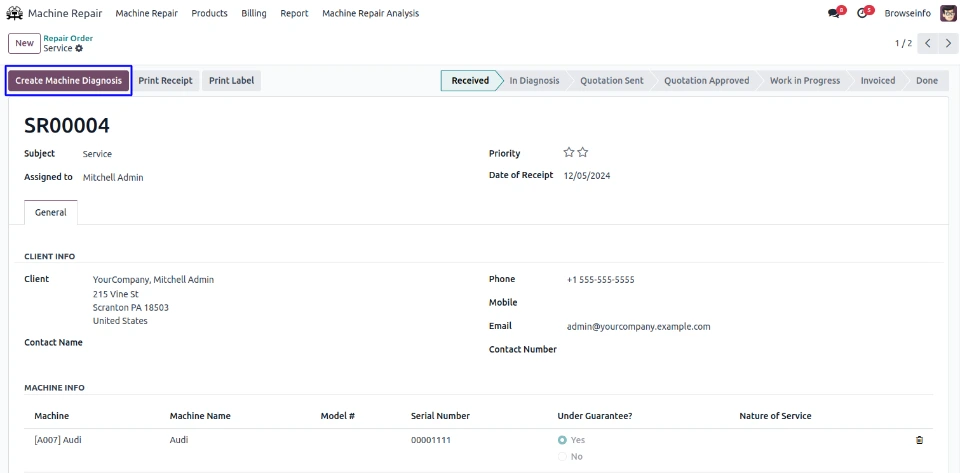960x473 pixels.
Task: Click the Machine Repair app logo icon
Action: [x=15, y=13]
